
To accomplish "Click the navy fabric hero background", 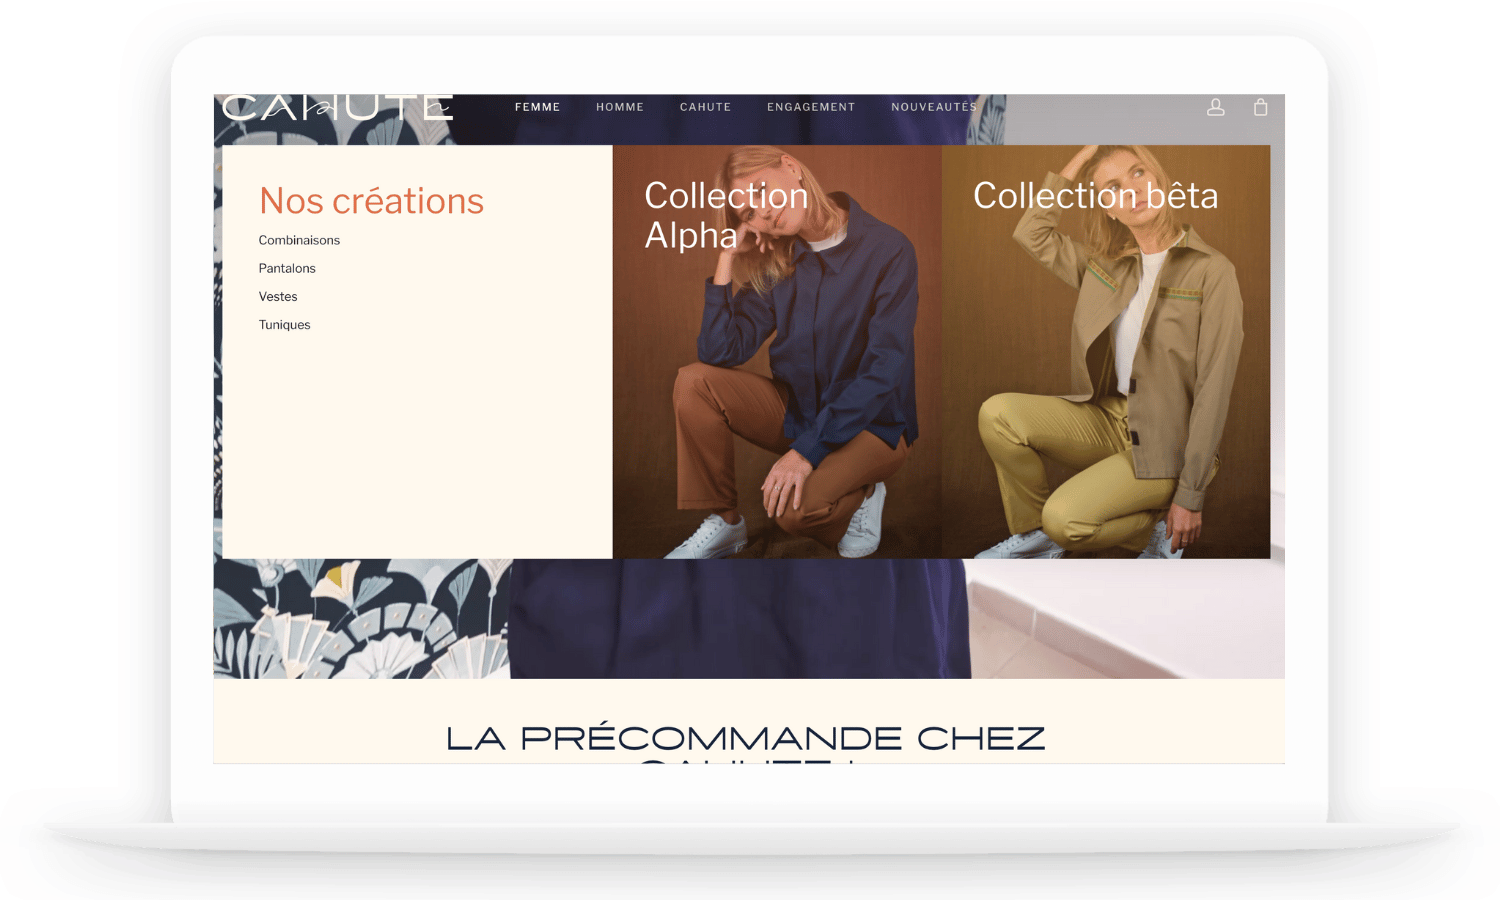I will 740,619.
